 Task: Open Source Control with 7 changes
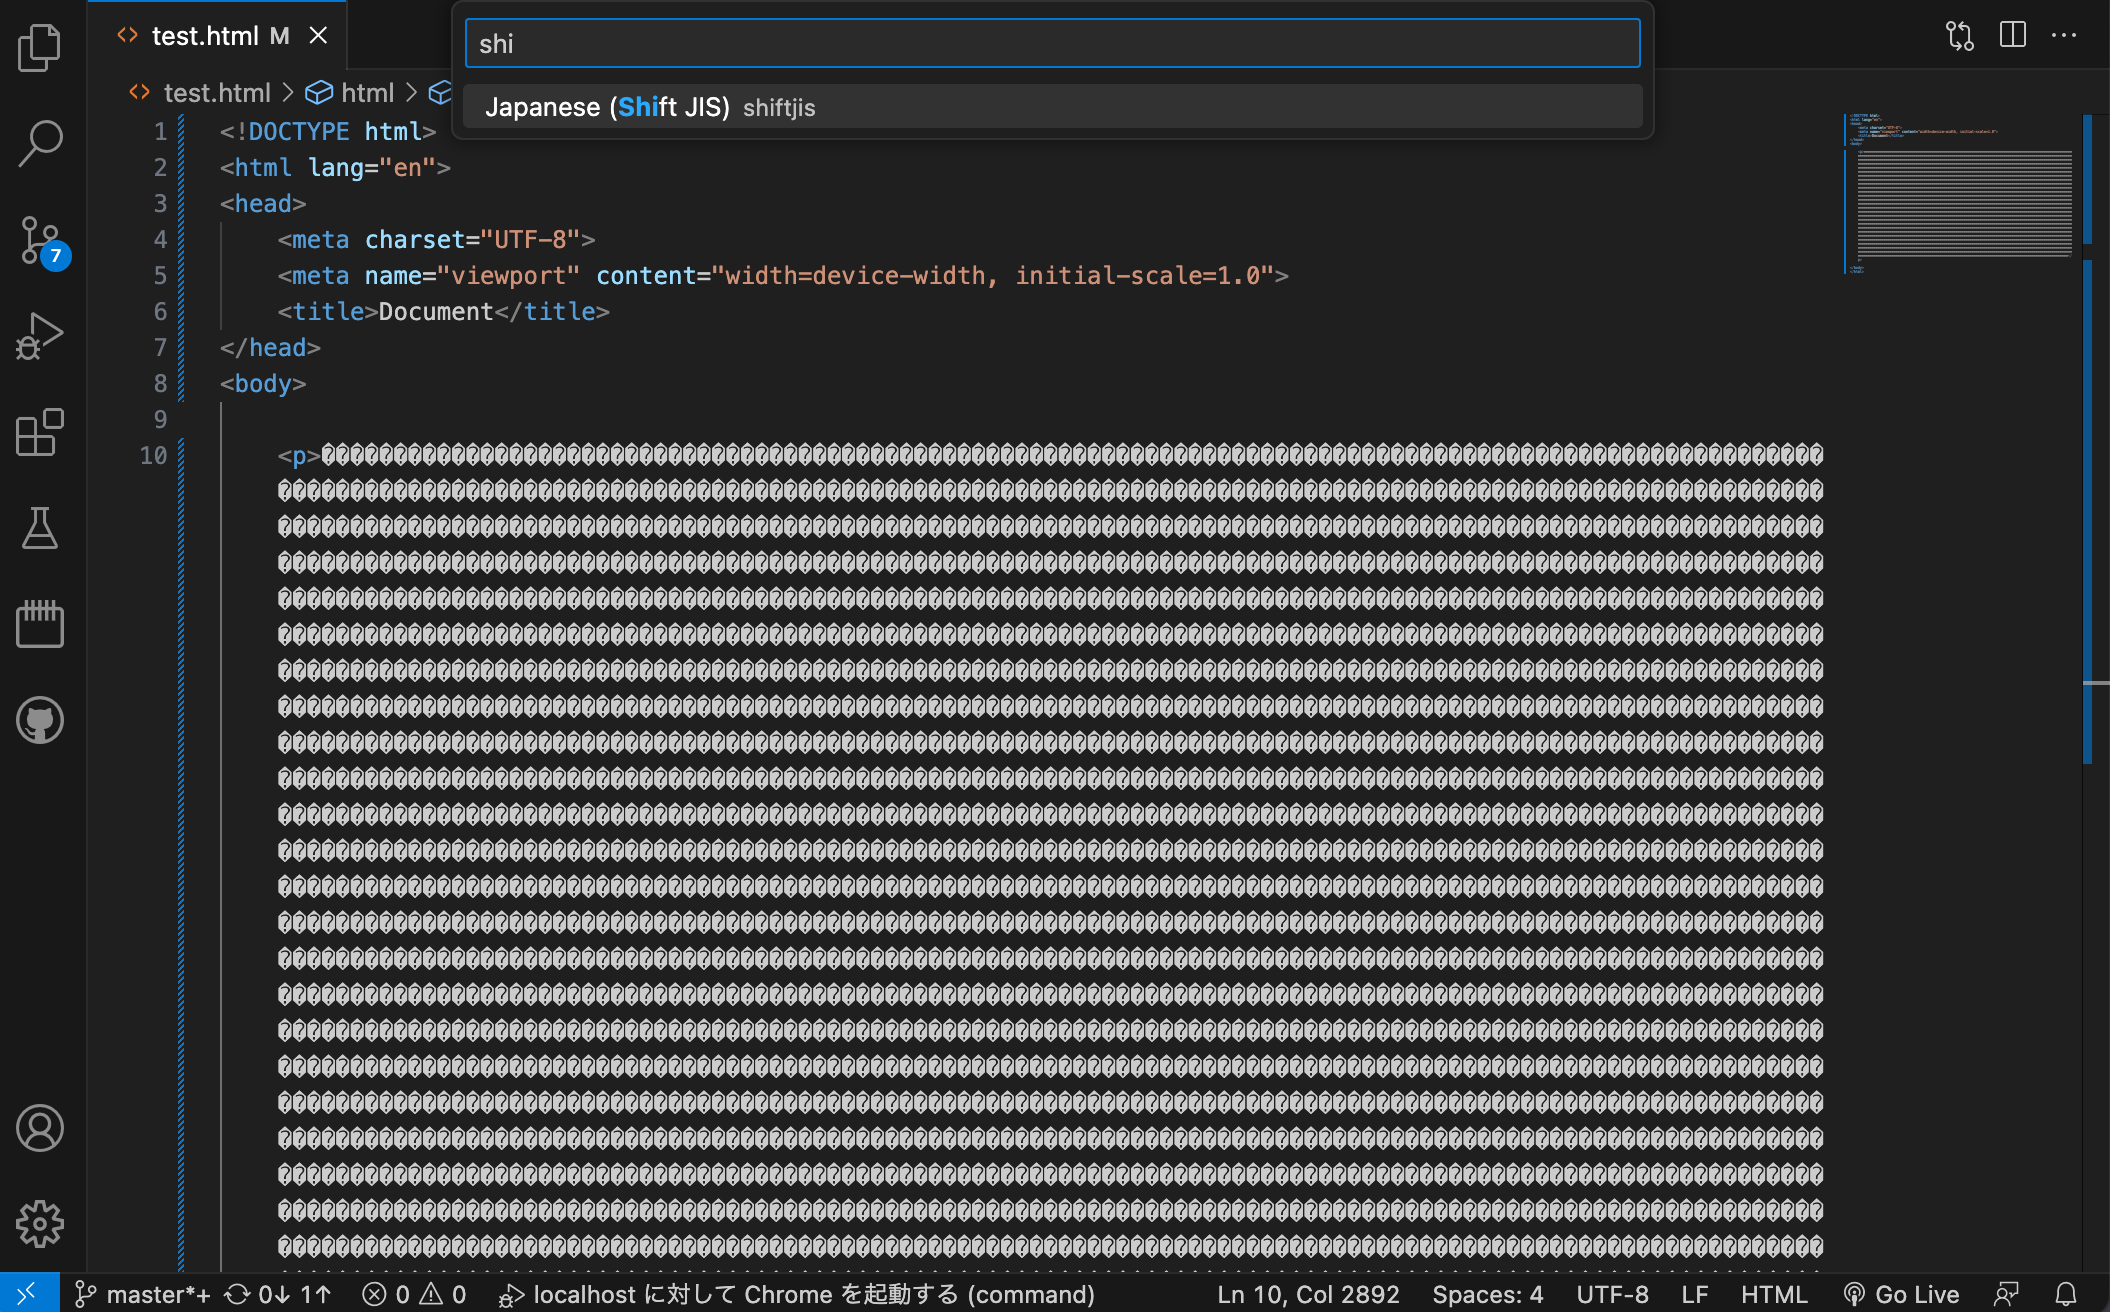pos(42,241)
